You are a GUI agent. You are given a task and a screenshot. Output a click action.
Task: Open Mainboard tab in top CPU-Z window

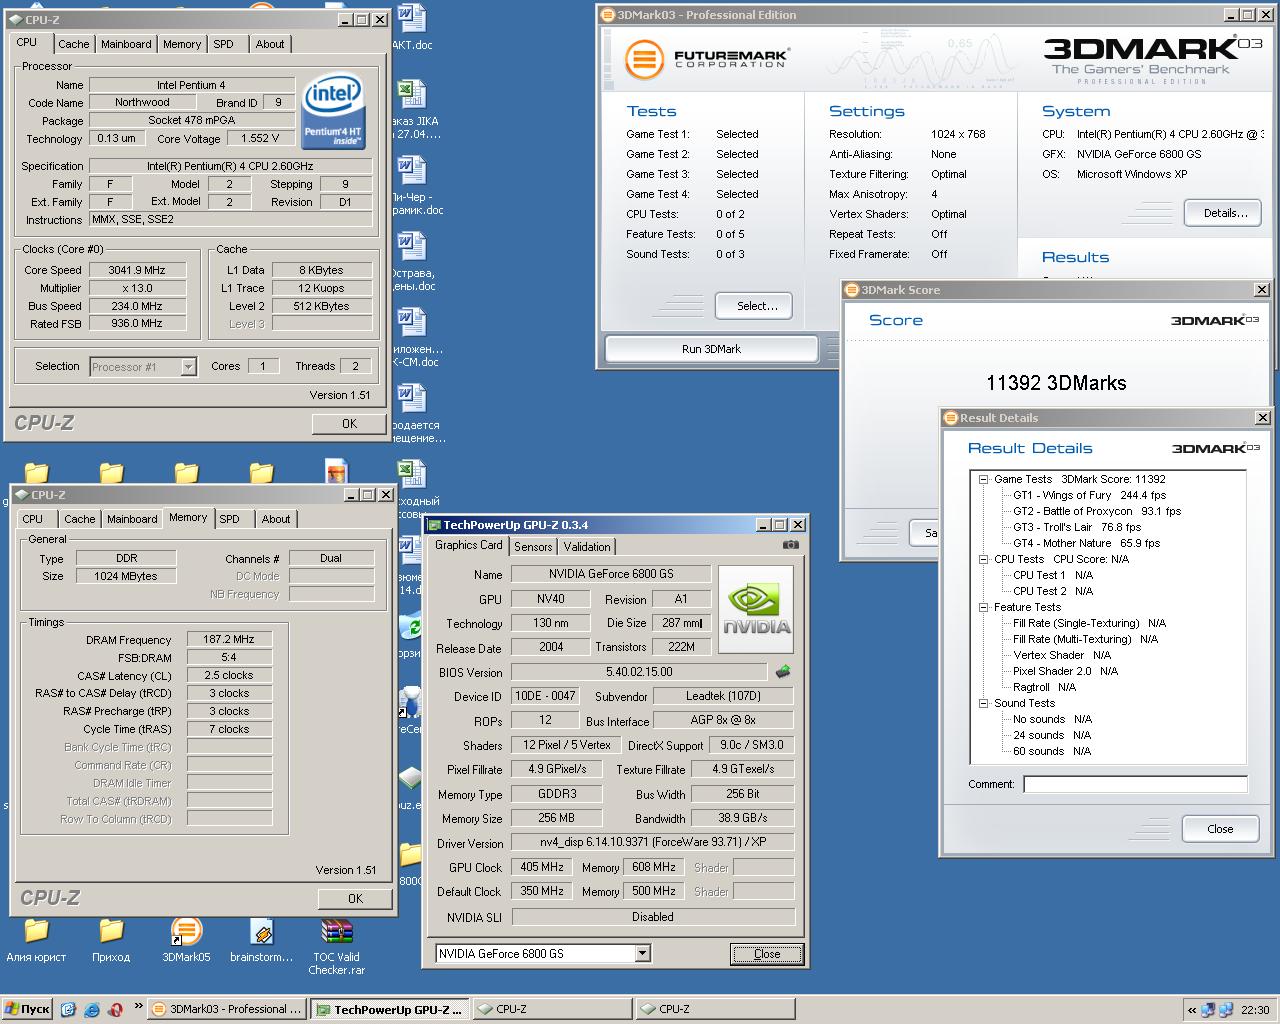coord(126,44)
